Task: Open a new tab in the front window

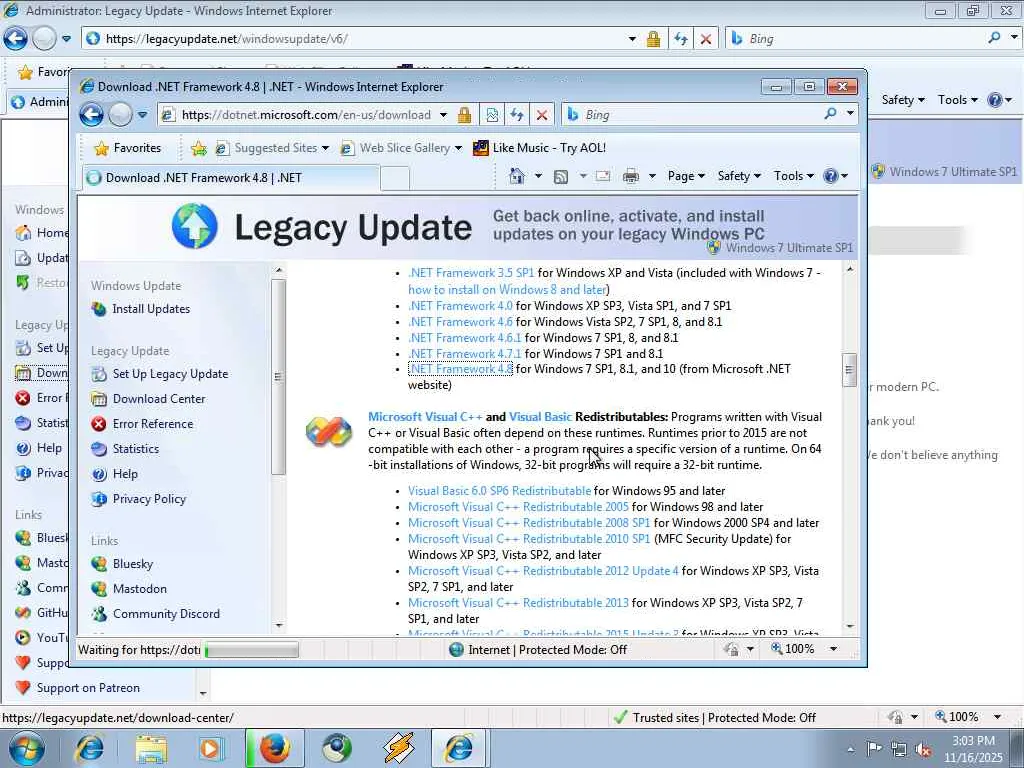Action: (x=395, y=178)
